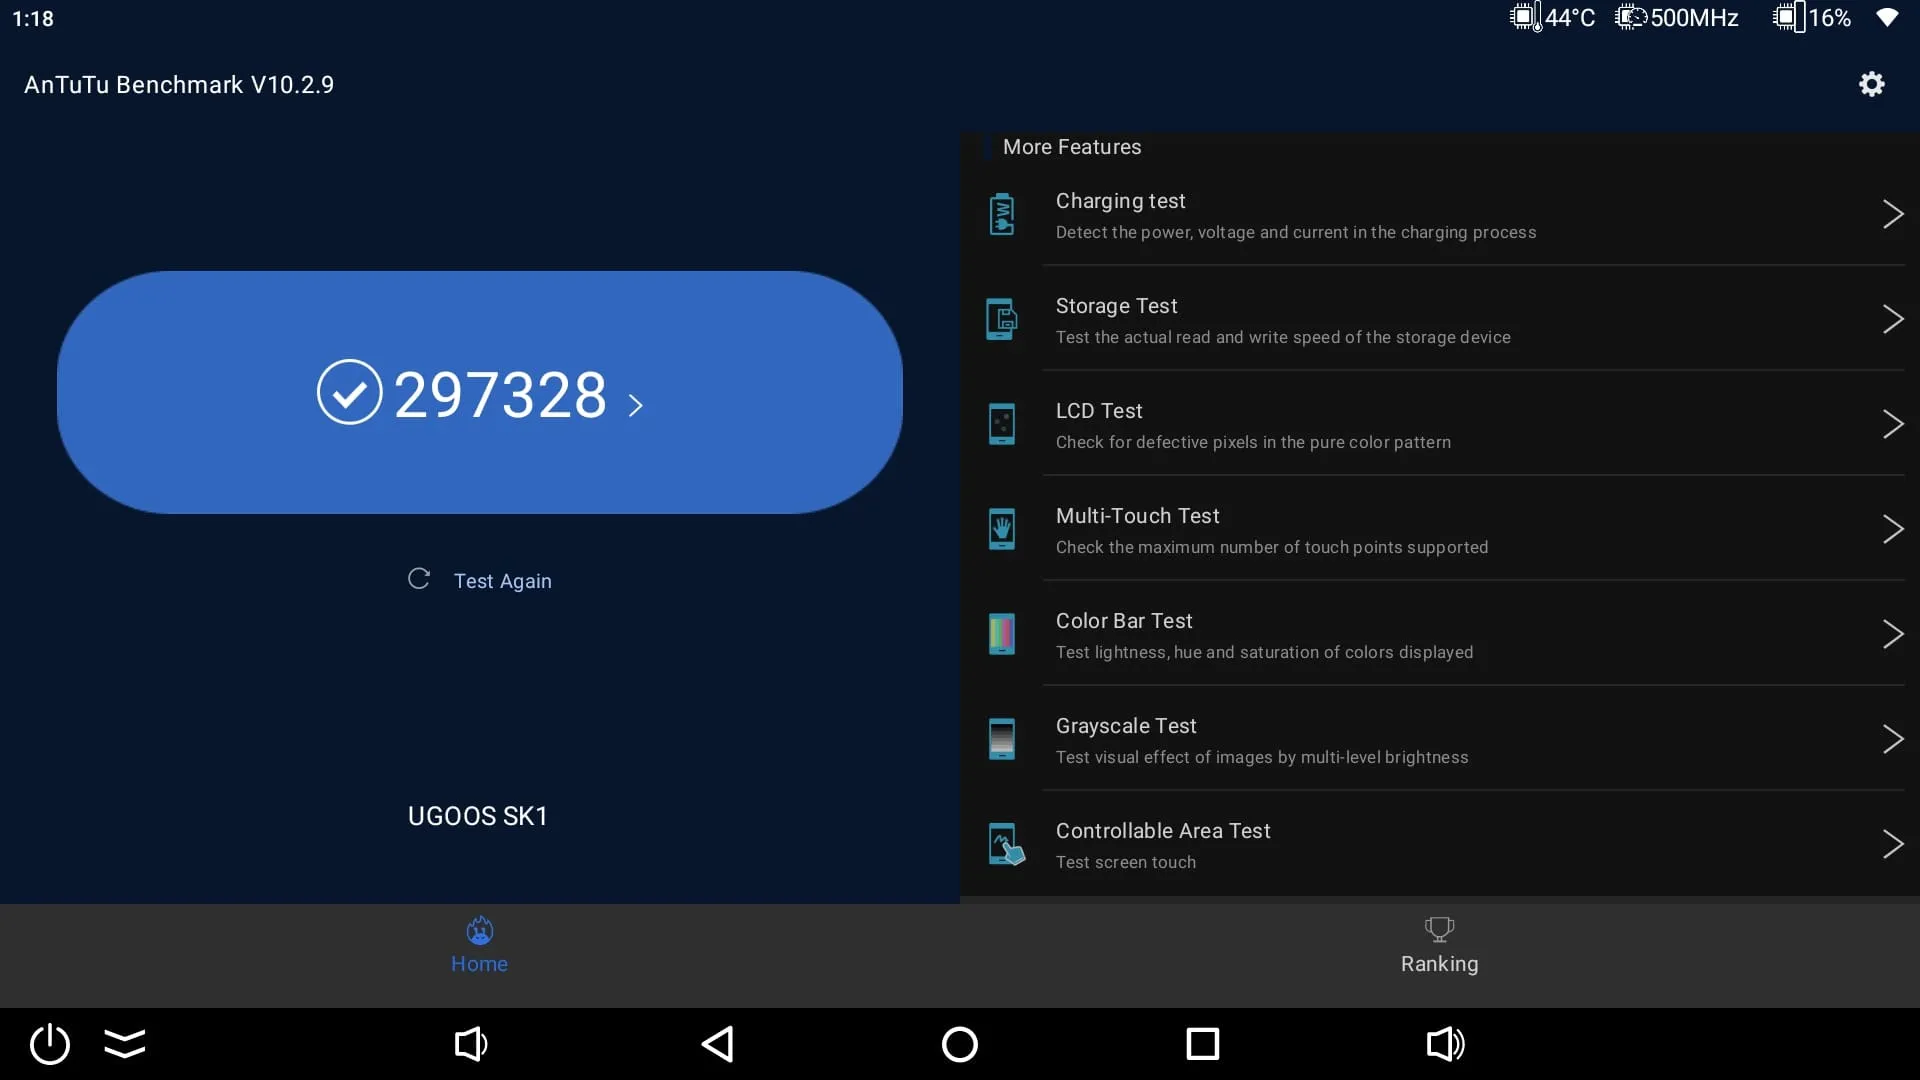Click the Multi-Touch Test hand icon
1920x1080 pixels.
click(1001, 530)
